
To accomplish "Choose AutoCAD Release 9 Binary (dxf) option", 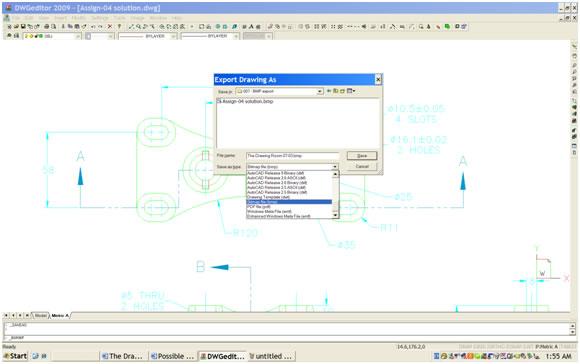I will pos(276,173).
